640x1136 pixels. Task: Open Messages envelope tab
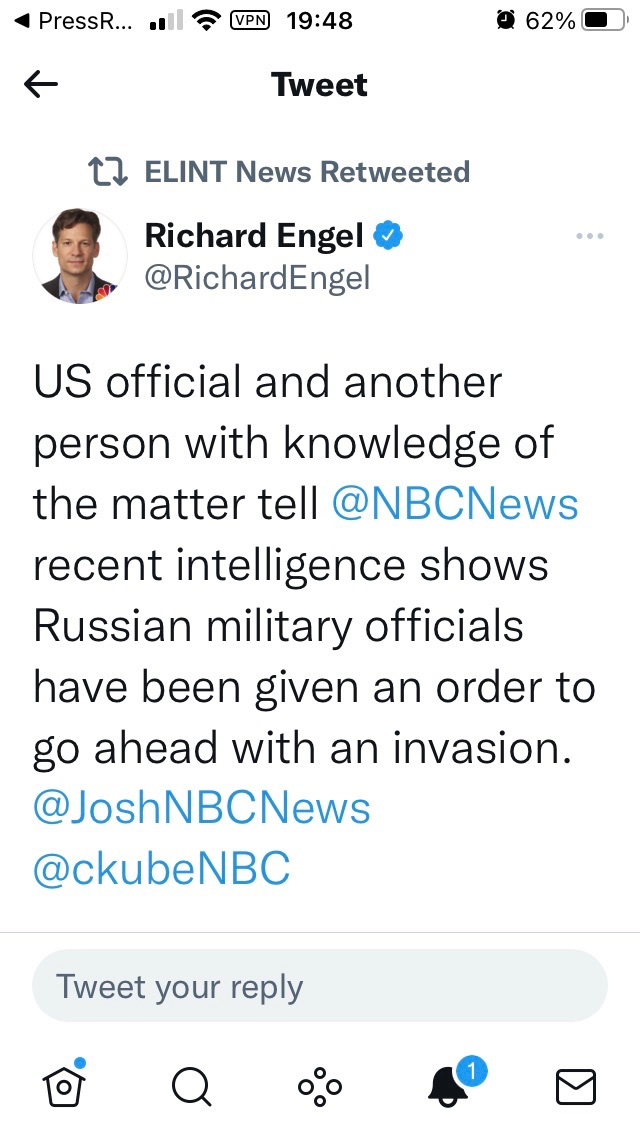click(575, 1086)
